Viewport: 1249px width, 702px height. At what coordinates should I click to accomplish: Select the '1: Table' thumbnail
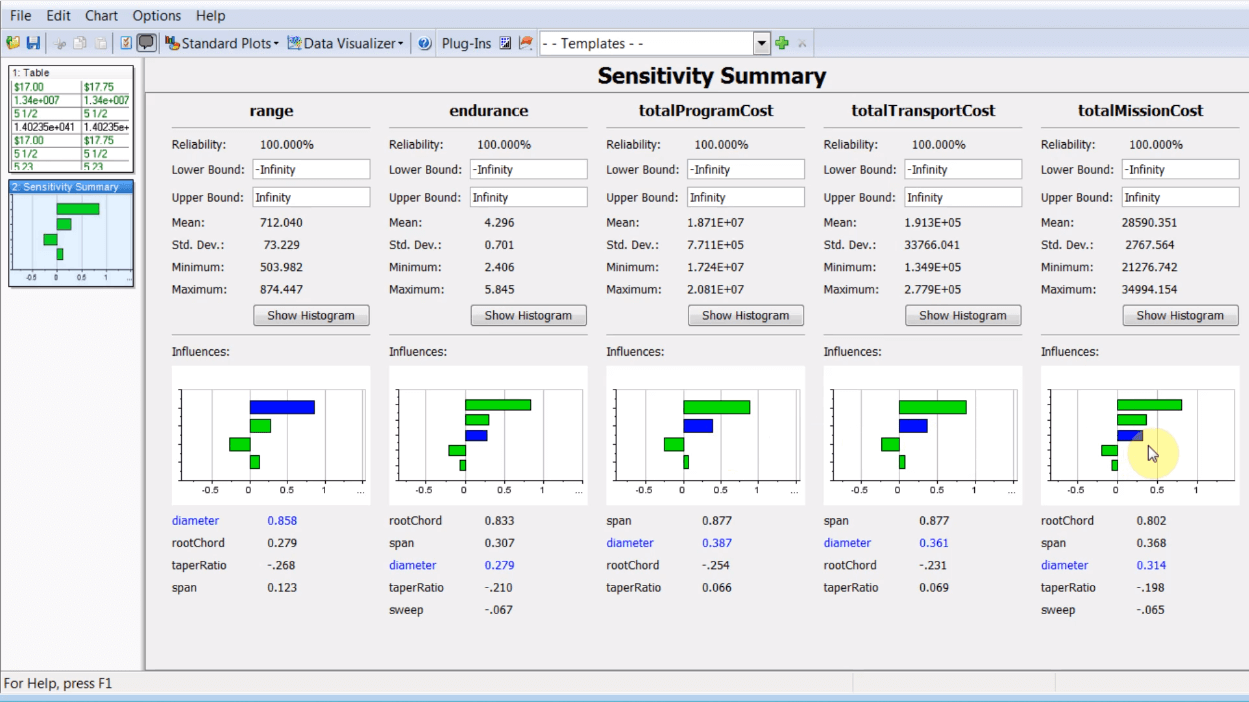[x=71, y=119]
